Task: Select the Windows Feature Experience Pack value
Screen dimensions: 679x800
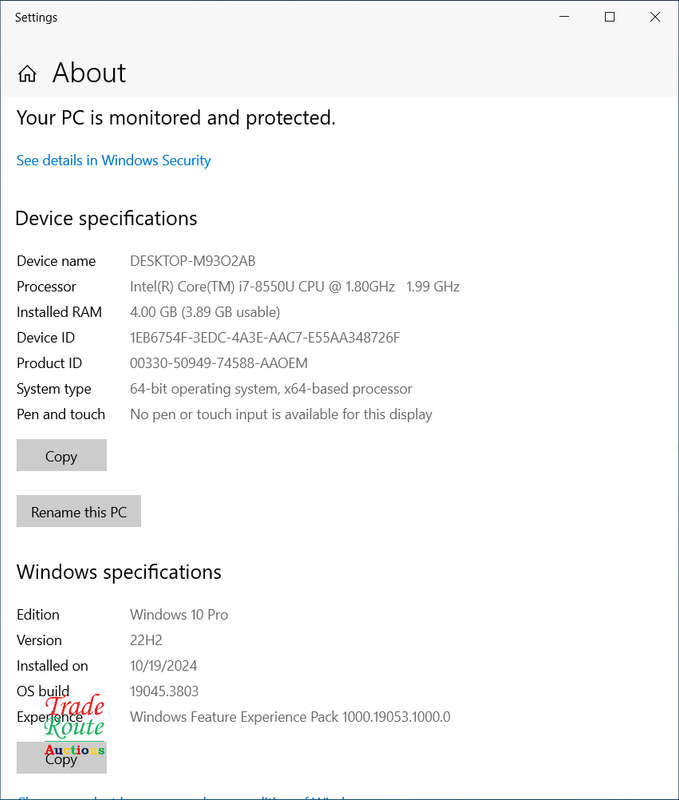Action: point(290,717)
